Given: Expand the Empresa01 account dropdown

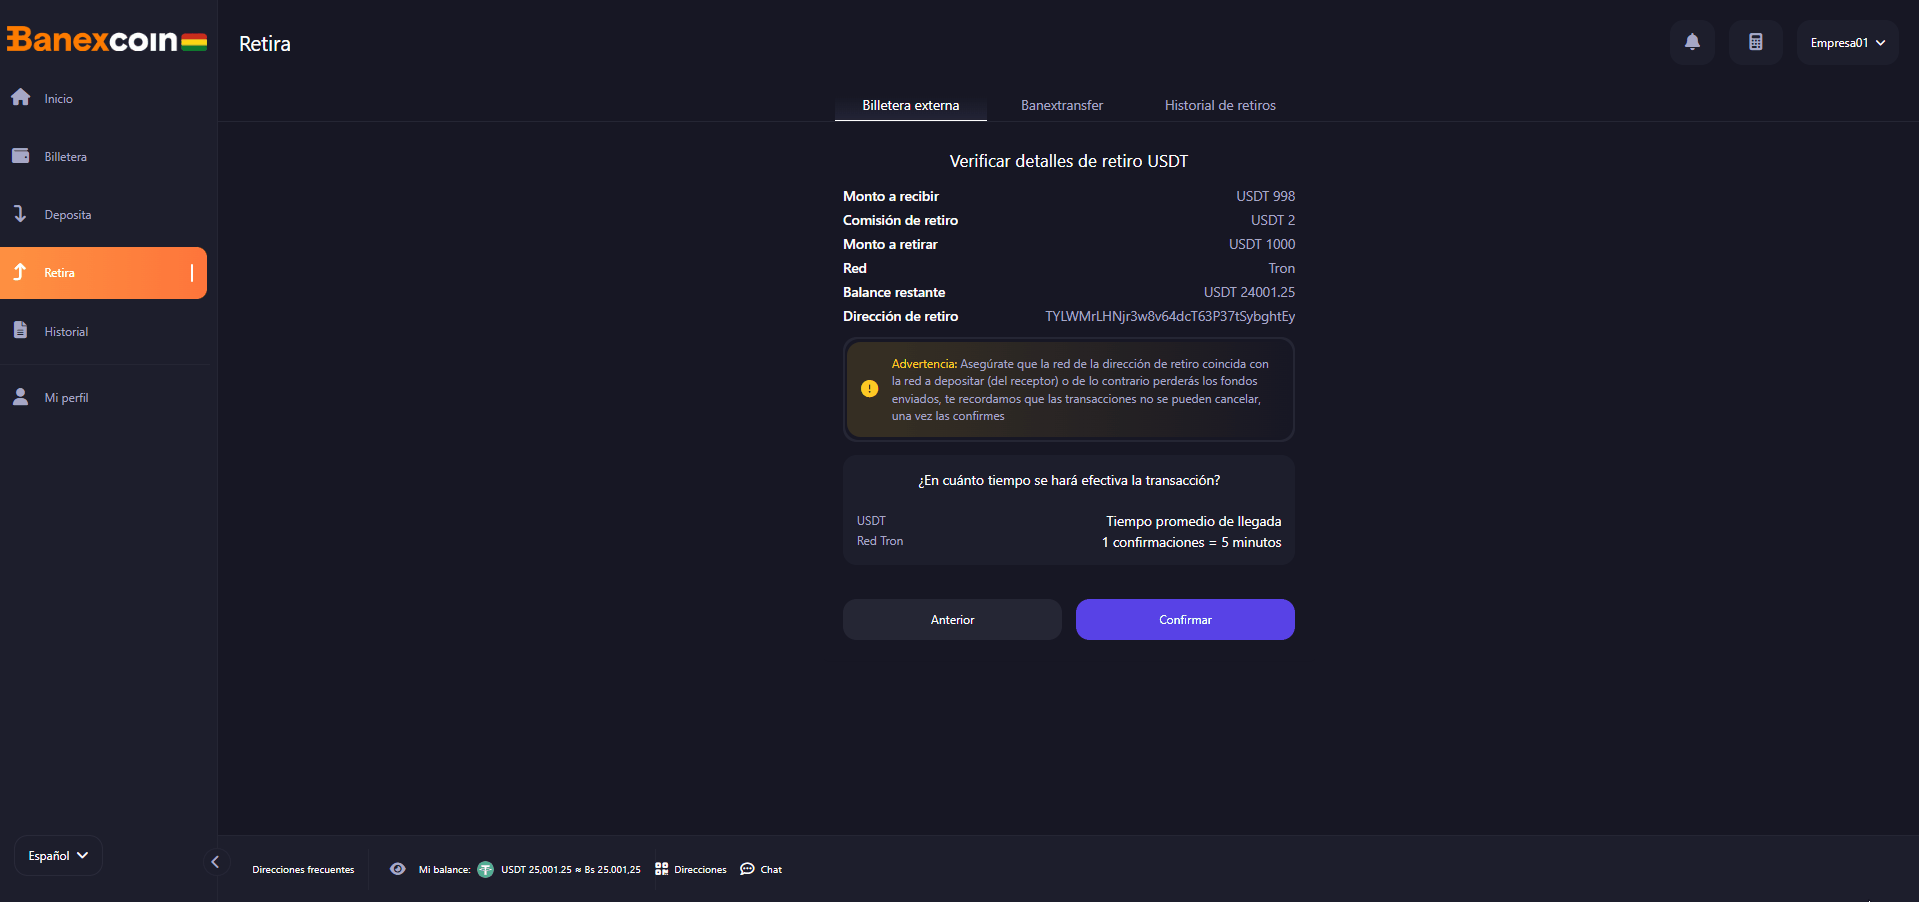Looking at the screenshot, I should (1847, 42).
